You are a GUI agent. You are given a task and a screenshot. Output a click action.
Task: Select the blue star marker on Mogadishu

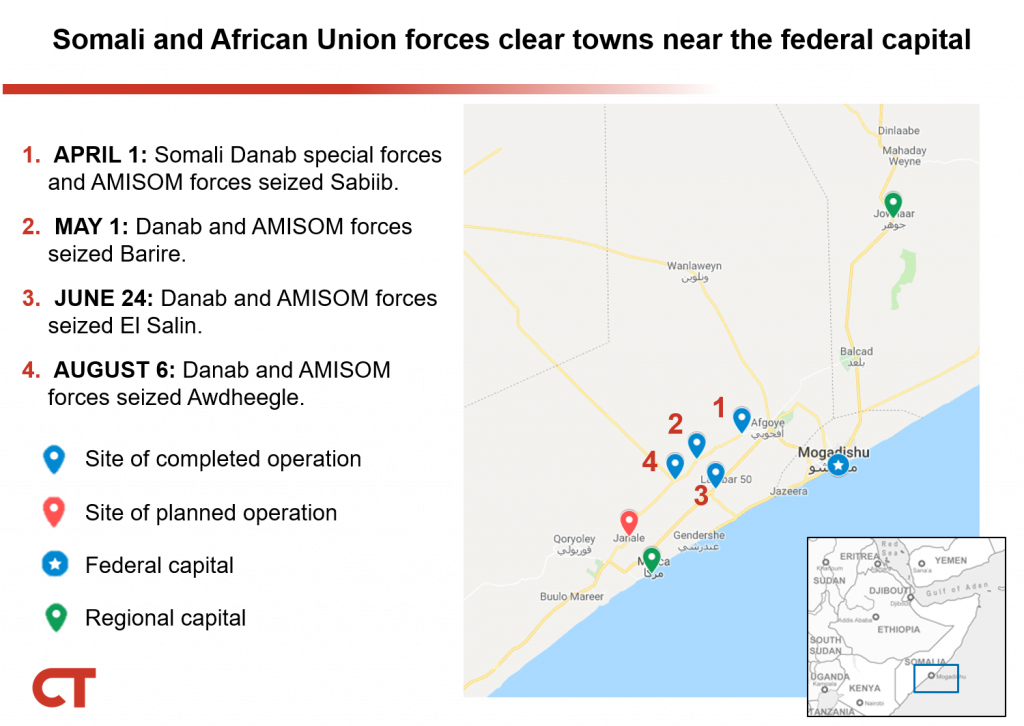pos(838,465)
